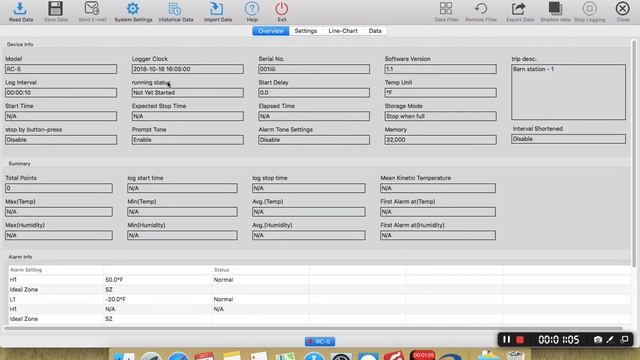Click the Temp Unit field

[440, 93]
